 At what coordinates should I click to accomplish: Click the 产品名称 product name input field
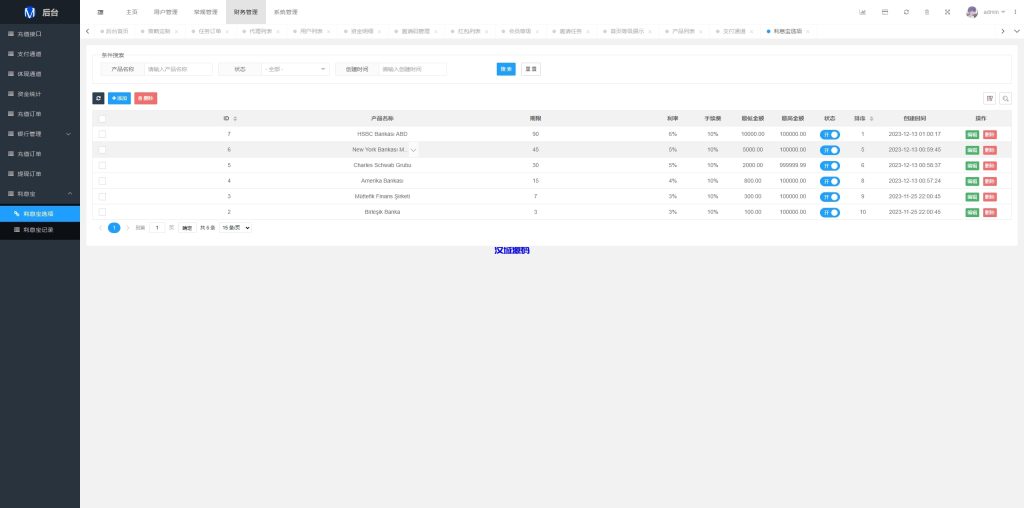tap(178, 69)
